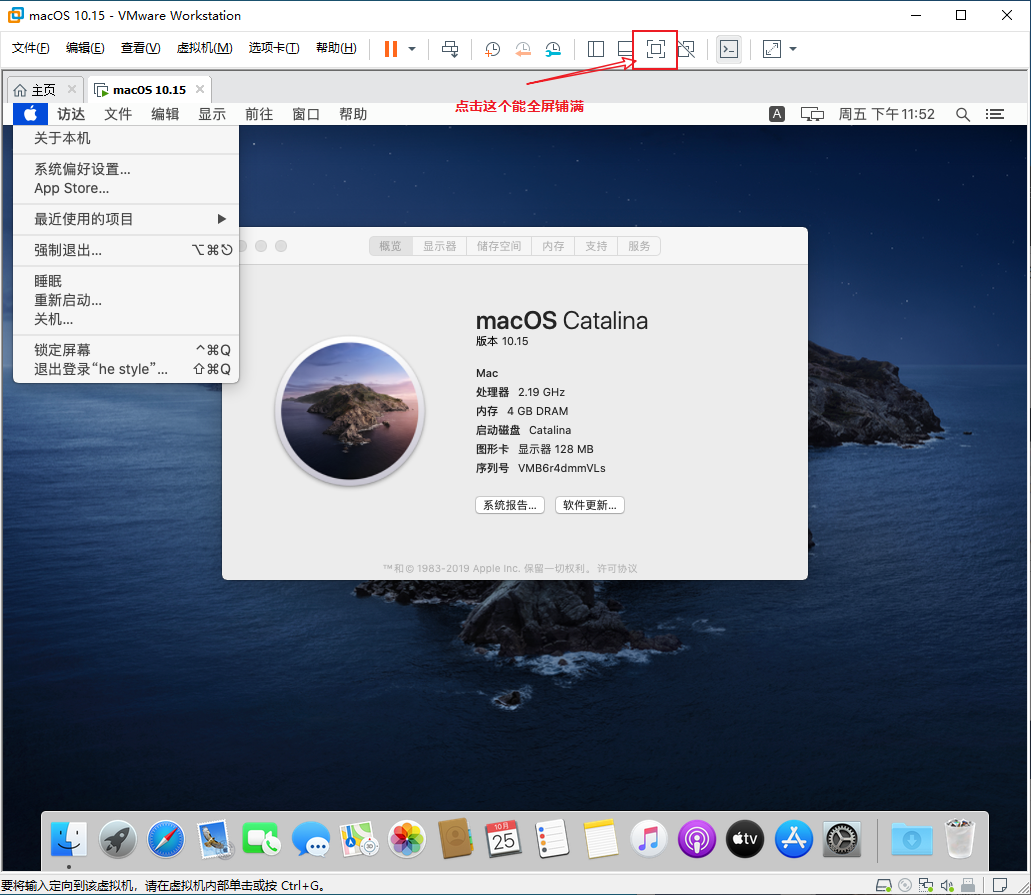Viewport: 1031px width, 895px height.
Task: Toggle the library sidebar view icon
Action: point(596,49)
